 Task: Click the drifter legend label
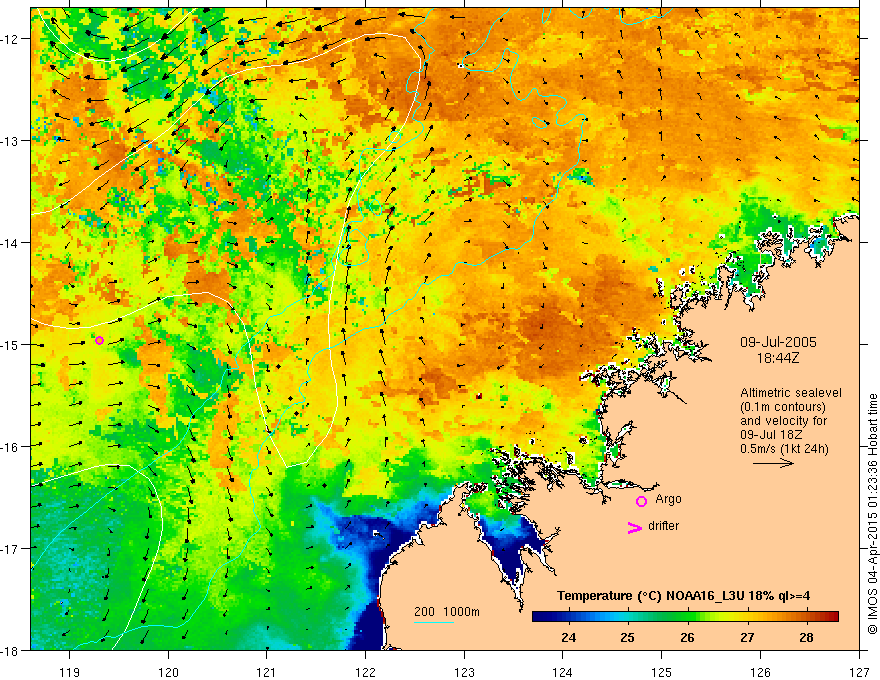663,526
